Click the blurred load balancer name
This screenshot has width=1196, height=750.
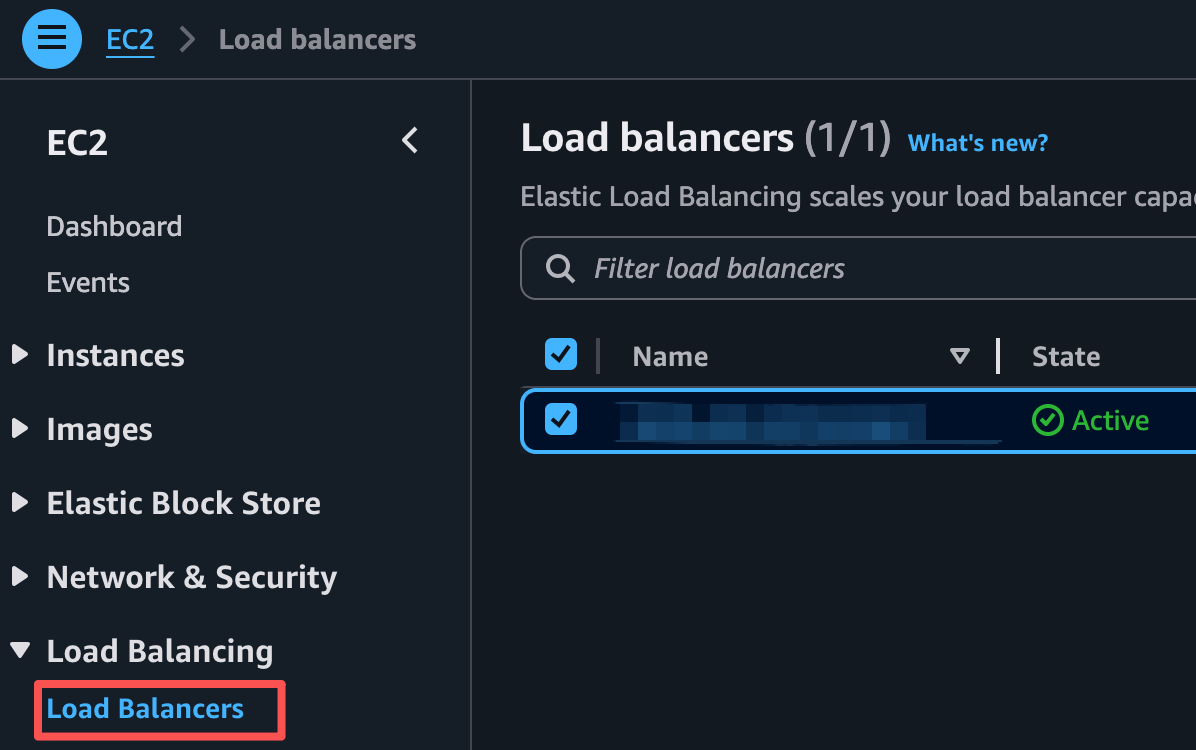click(771, 422)
